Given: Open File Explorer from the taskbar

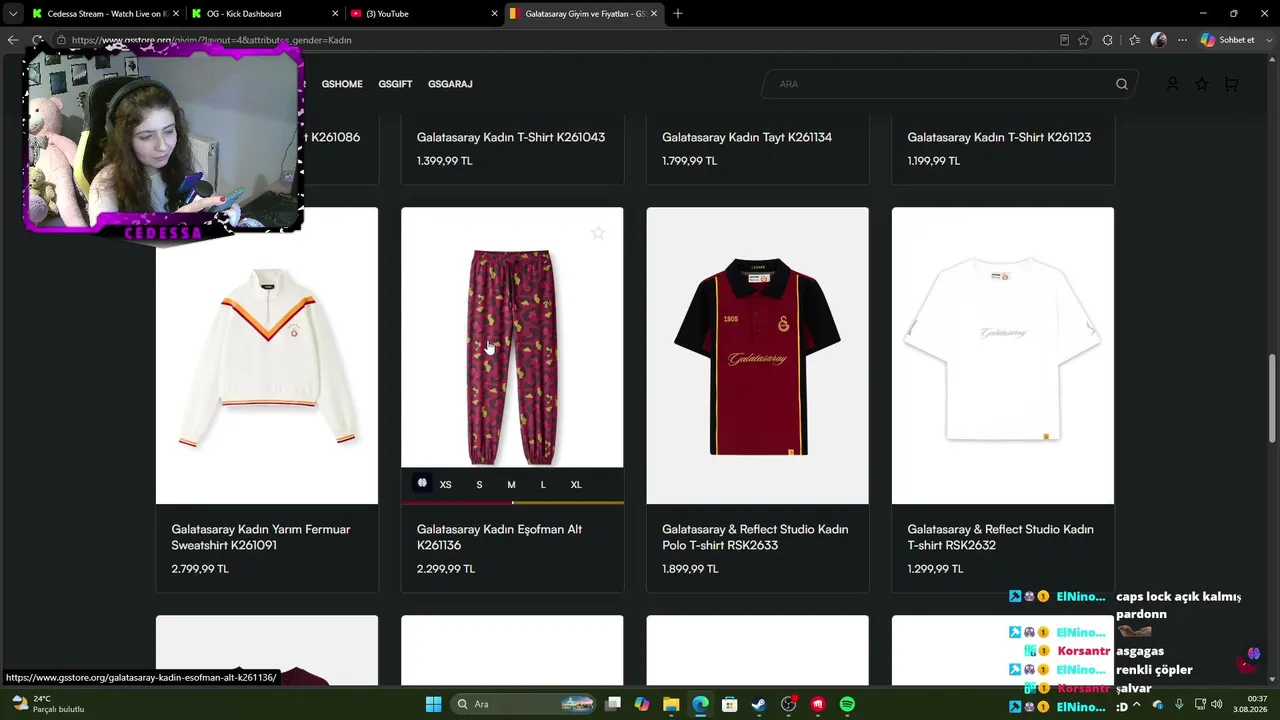Looking at the screenshot, I should pos(671,704).
